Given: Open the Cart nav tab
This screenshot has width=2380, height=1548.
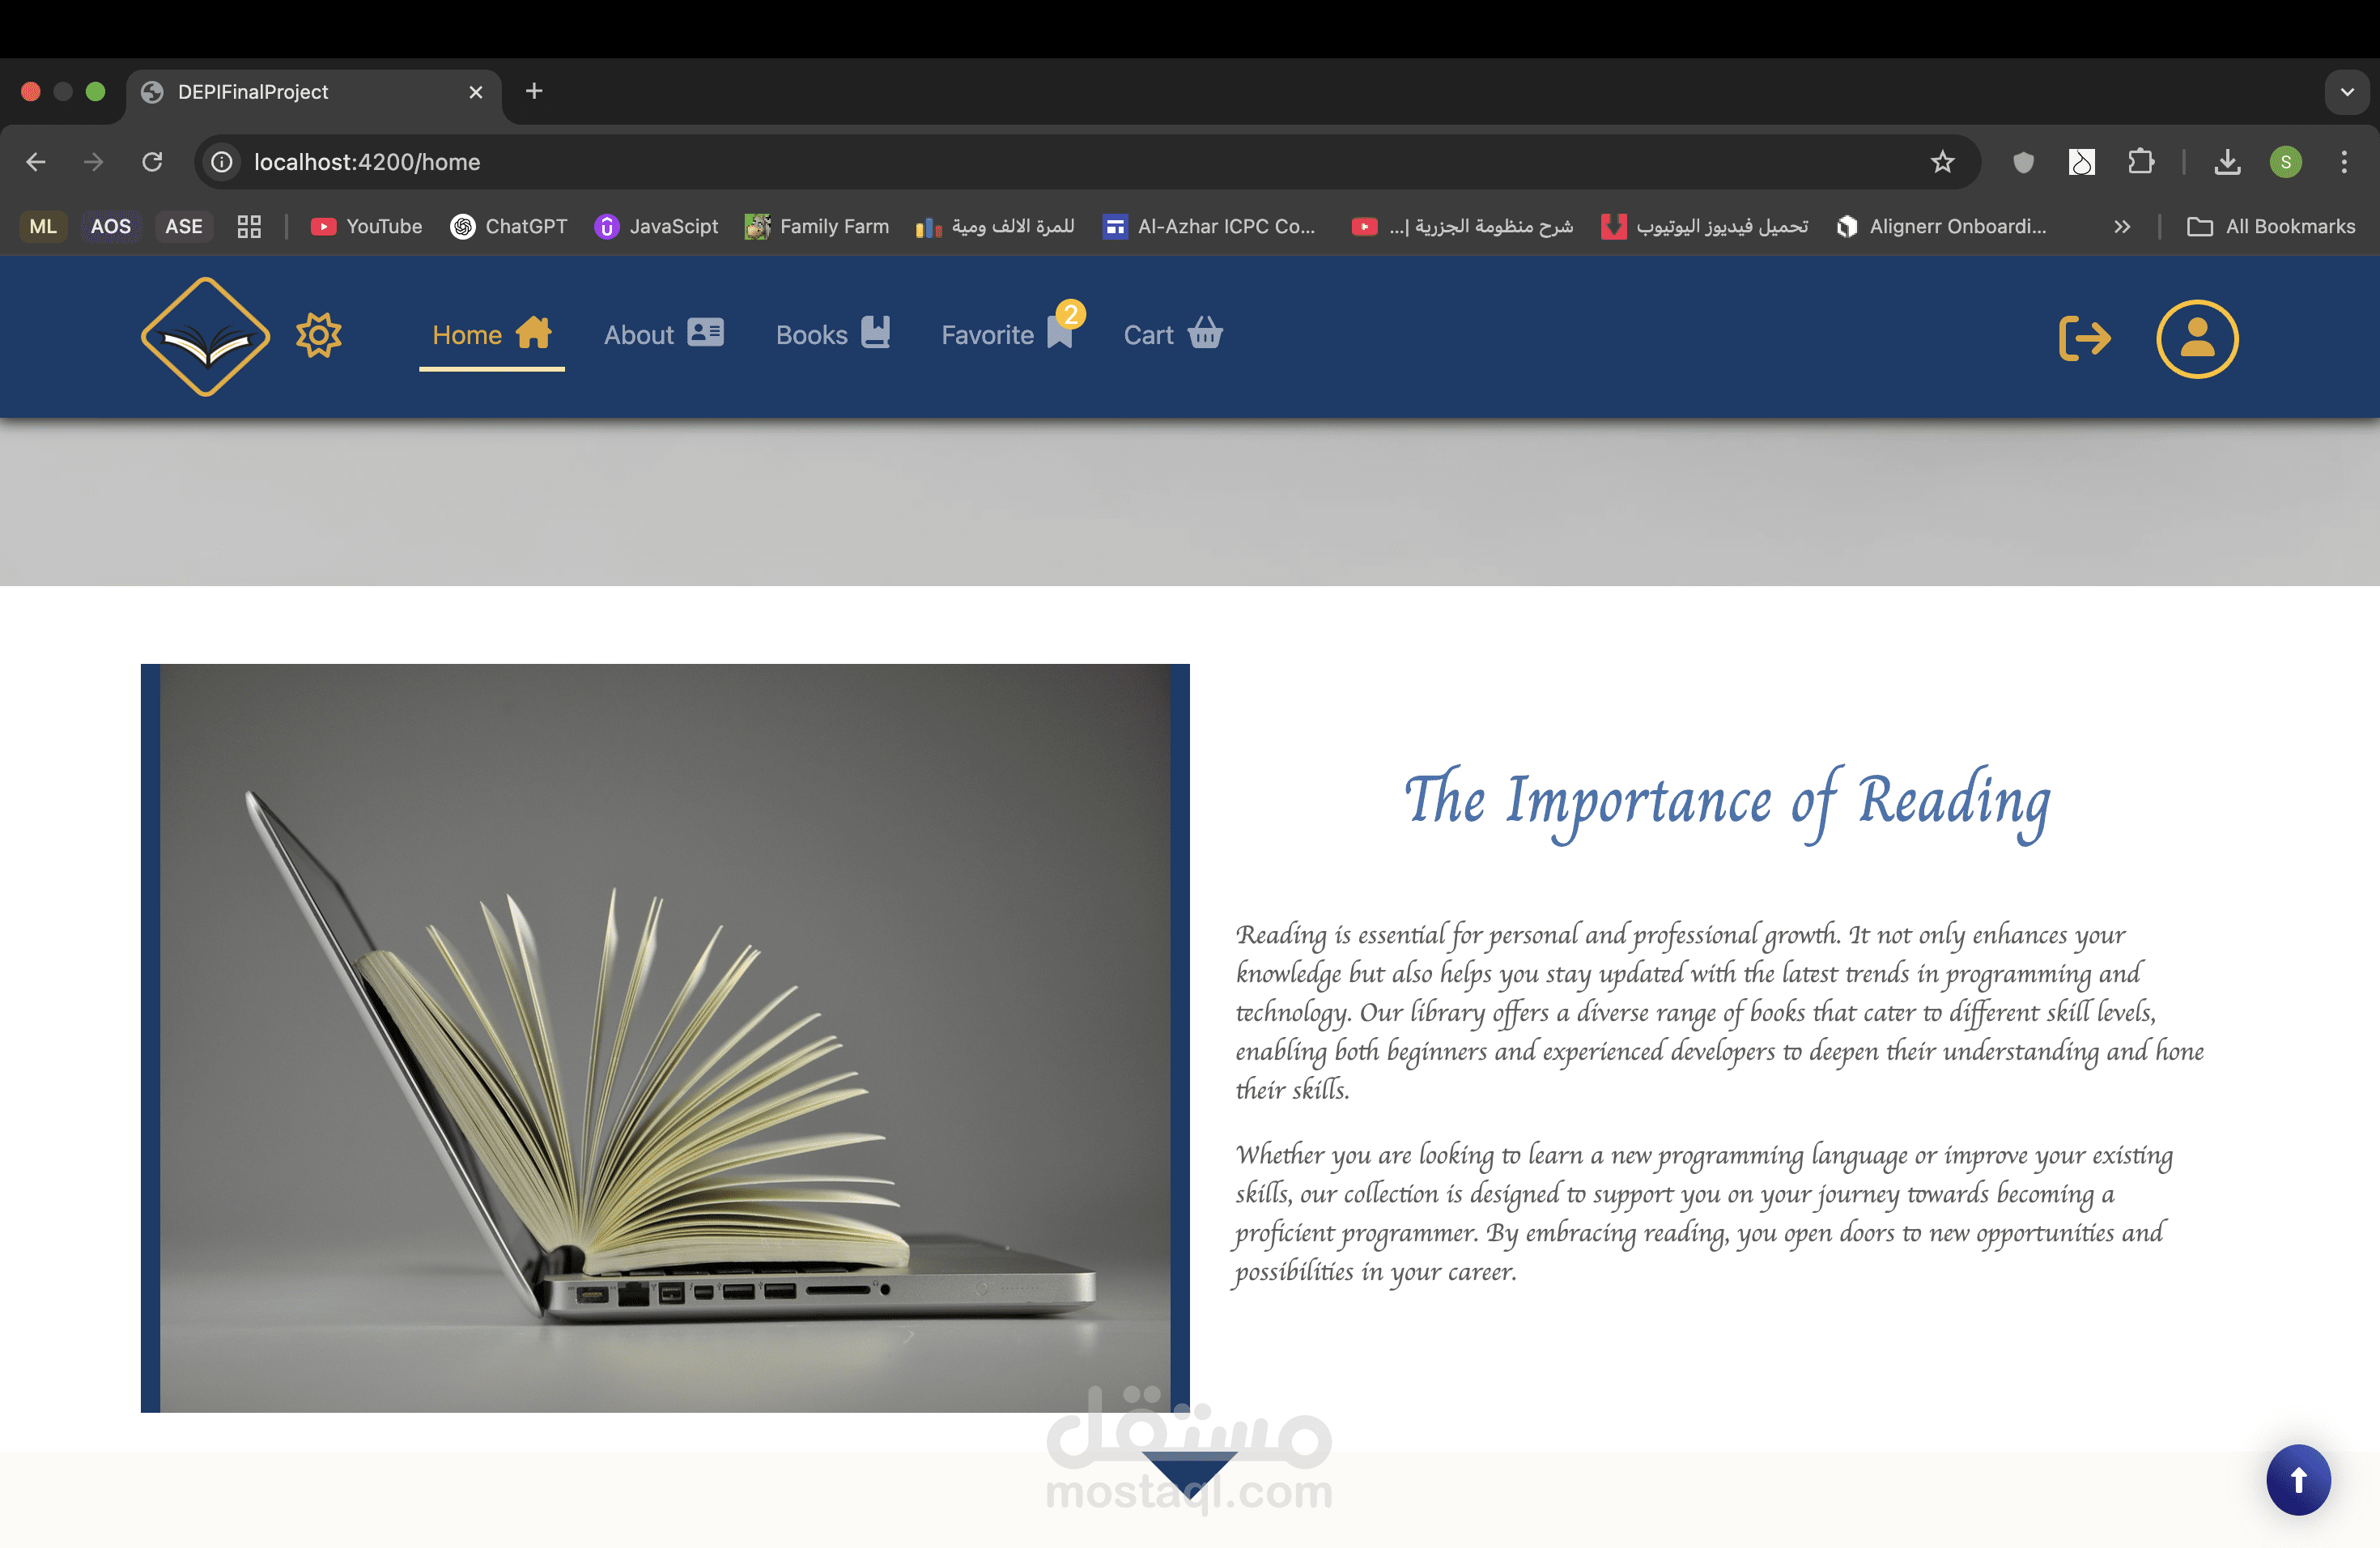Looking at the screenshot, I should [x=1173, y=334].
